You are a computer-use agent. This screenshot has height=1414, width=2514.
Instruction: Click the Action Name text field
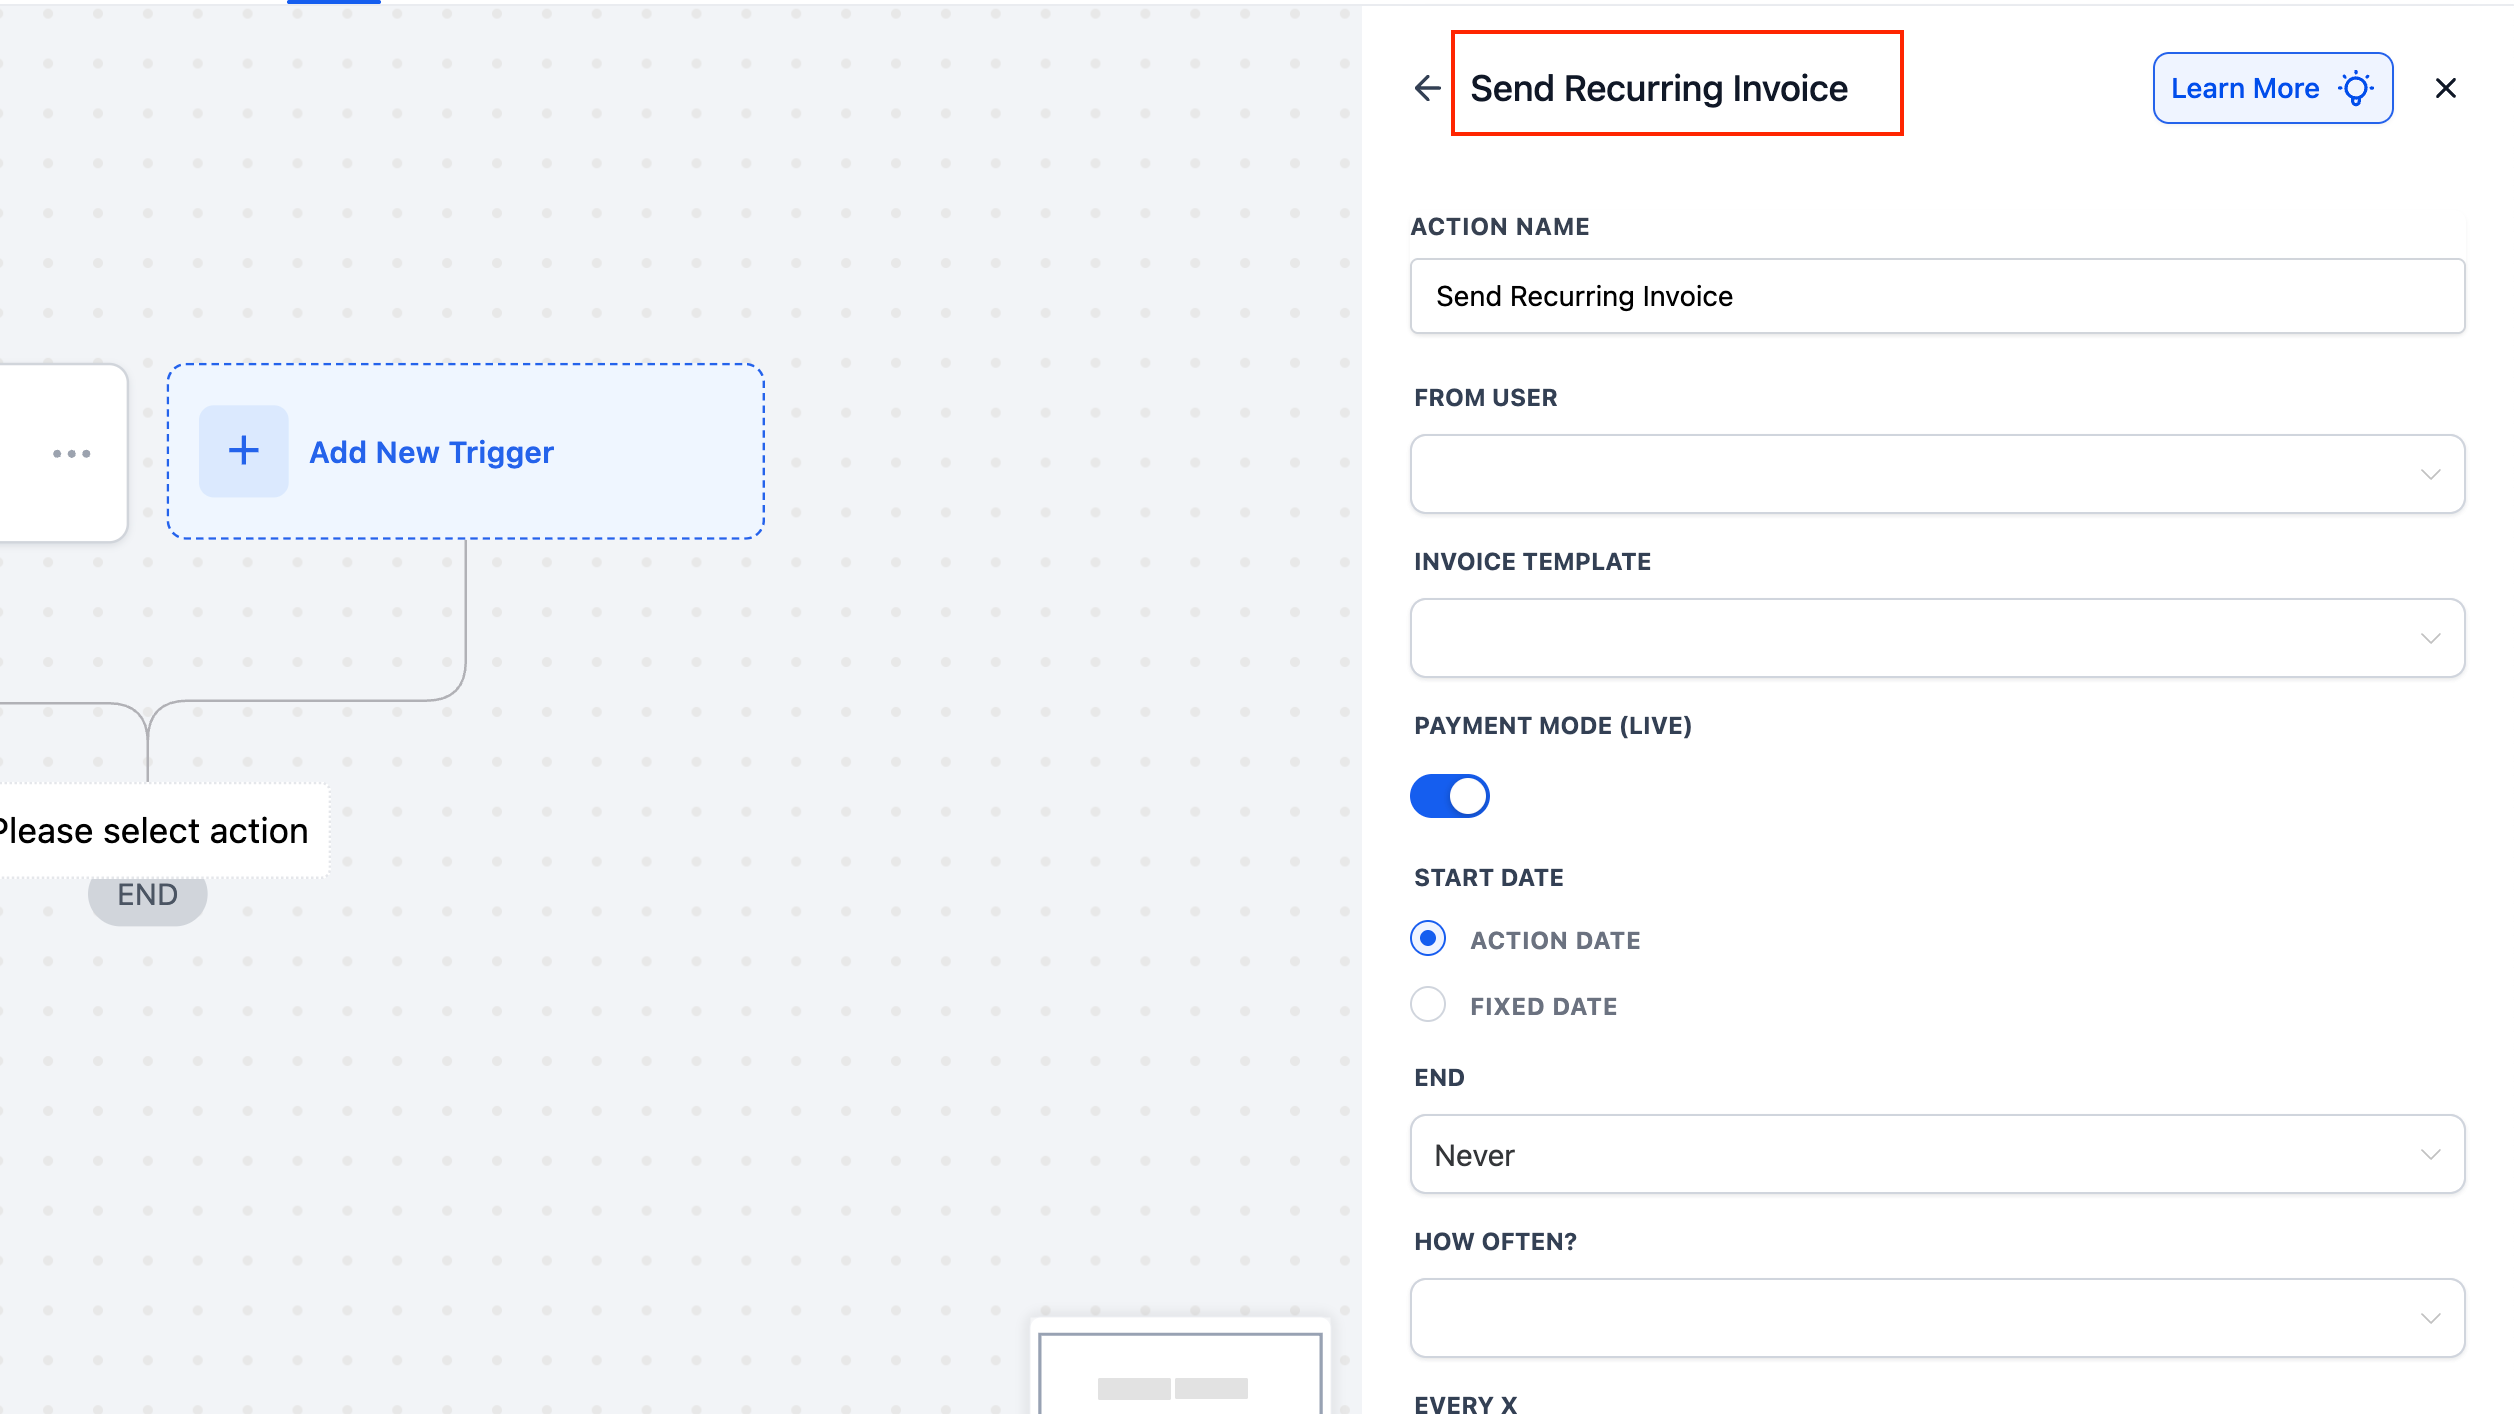click(x=1936, y=296)
